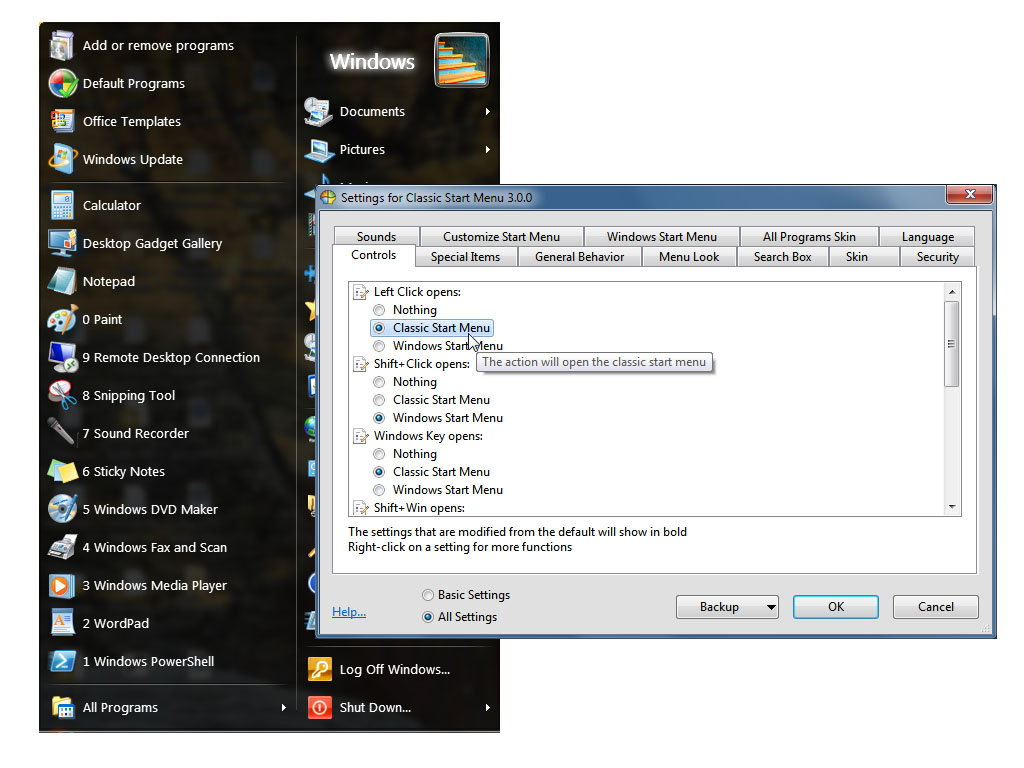Choose Classic Start Menu for Shift+Click
Image resolution: width=1024 pixels, height=768 pixels.
click(x=379, y=400)
